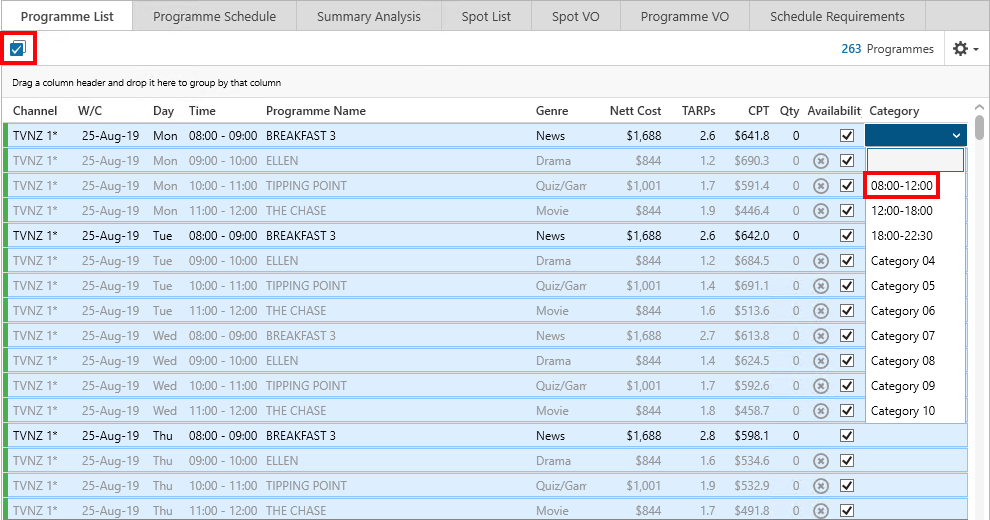990x520 pixels.
Task: Choose the 12:00-18:00 category option
Action: tap(902, 211)
